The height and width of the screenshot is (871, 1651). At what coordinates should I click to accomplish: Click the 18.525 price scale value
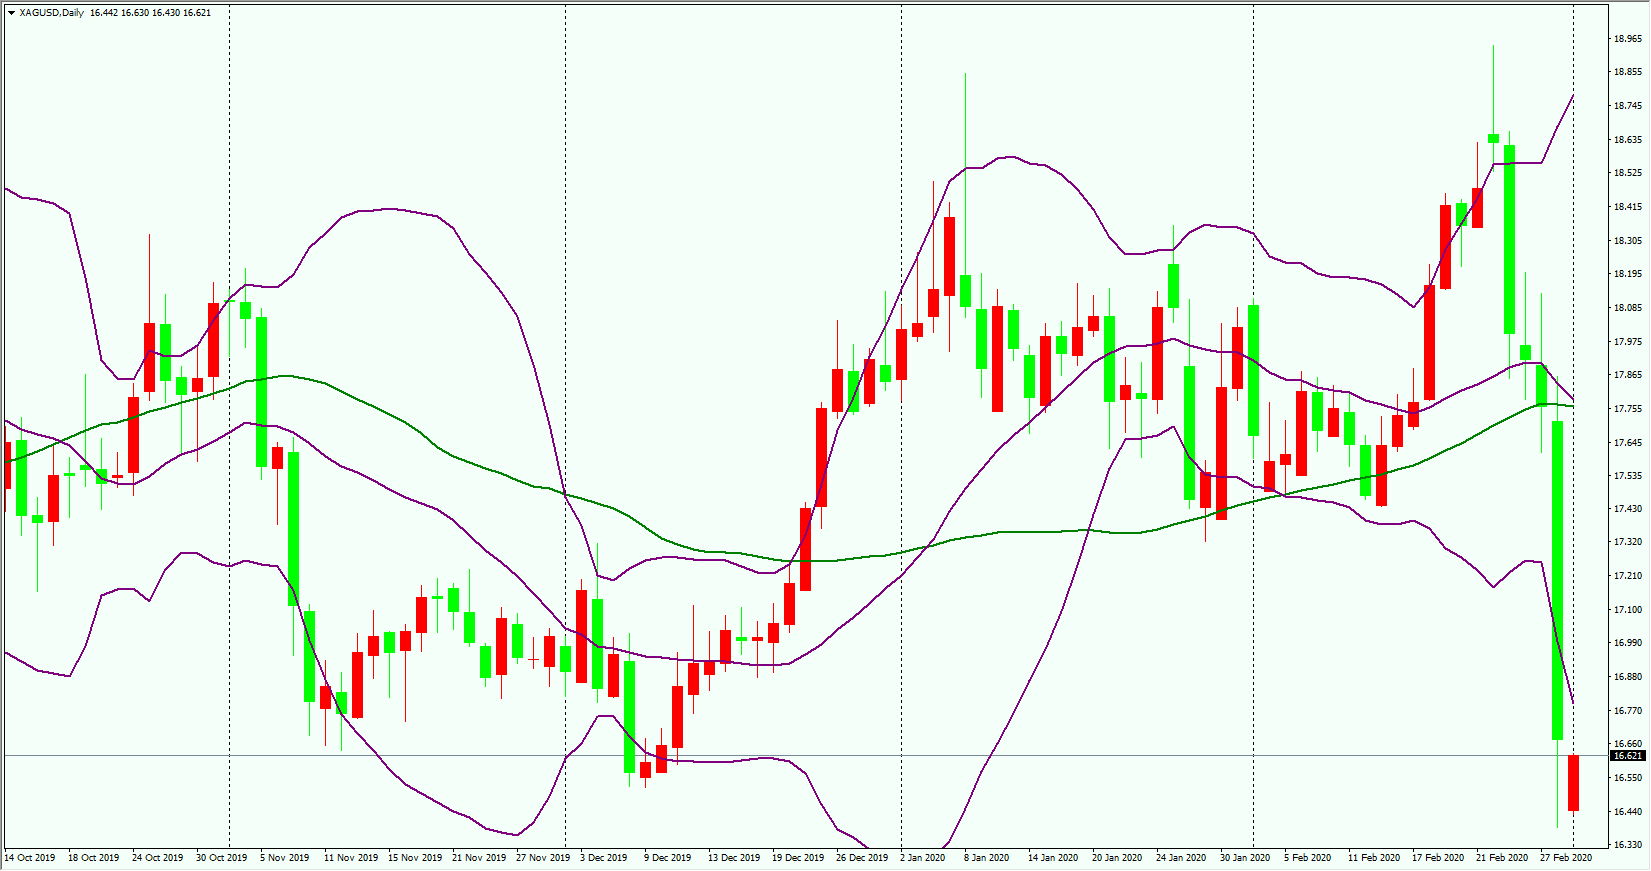click(1628, 173)
